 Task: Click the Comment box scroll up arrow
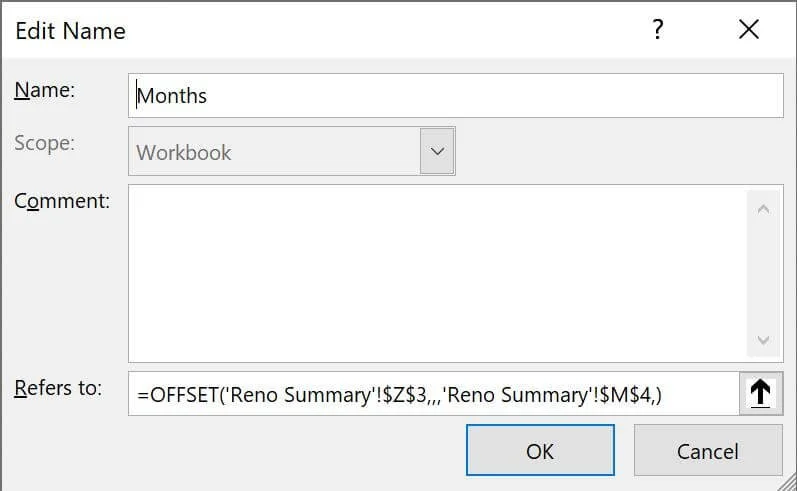763,209
